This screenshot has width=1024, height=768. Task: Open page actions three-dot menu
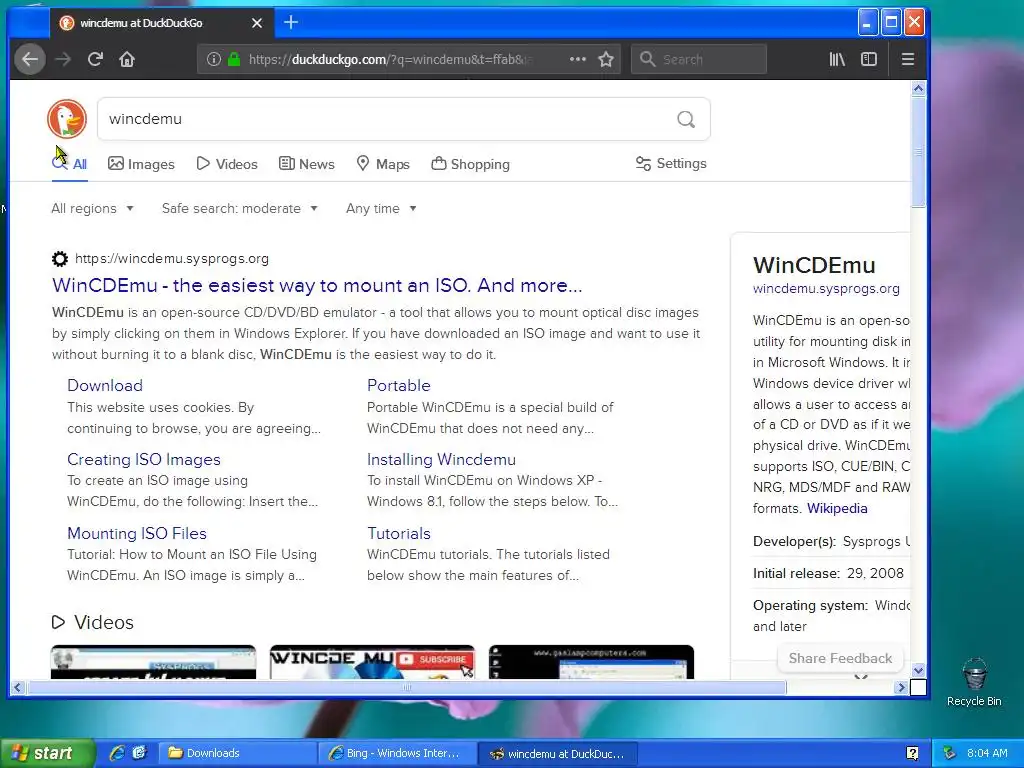click(577, 59)
